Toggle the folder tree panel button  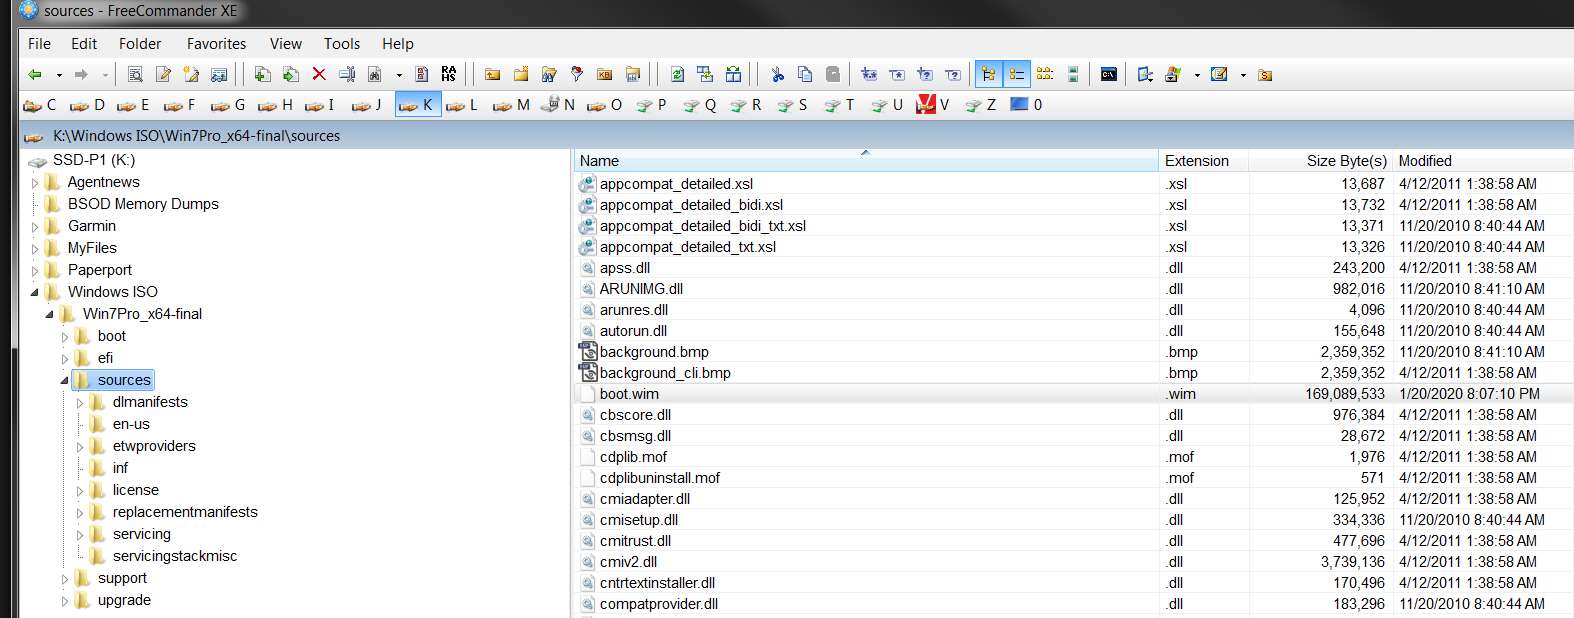pyautogui.click(x=989, y=75)
